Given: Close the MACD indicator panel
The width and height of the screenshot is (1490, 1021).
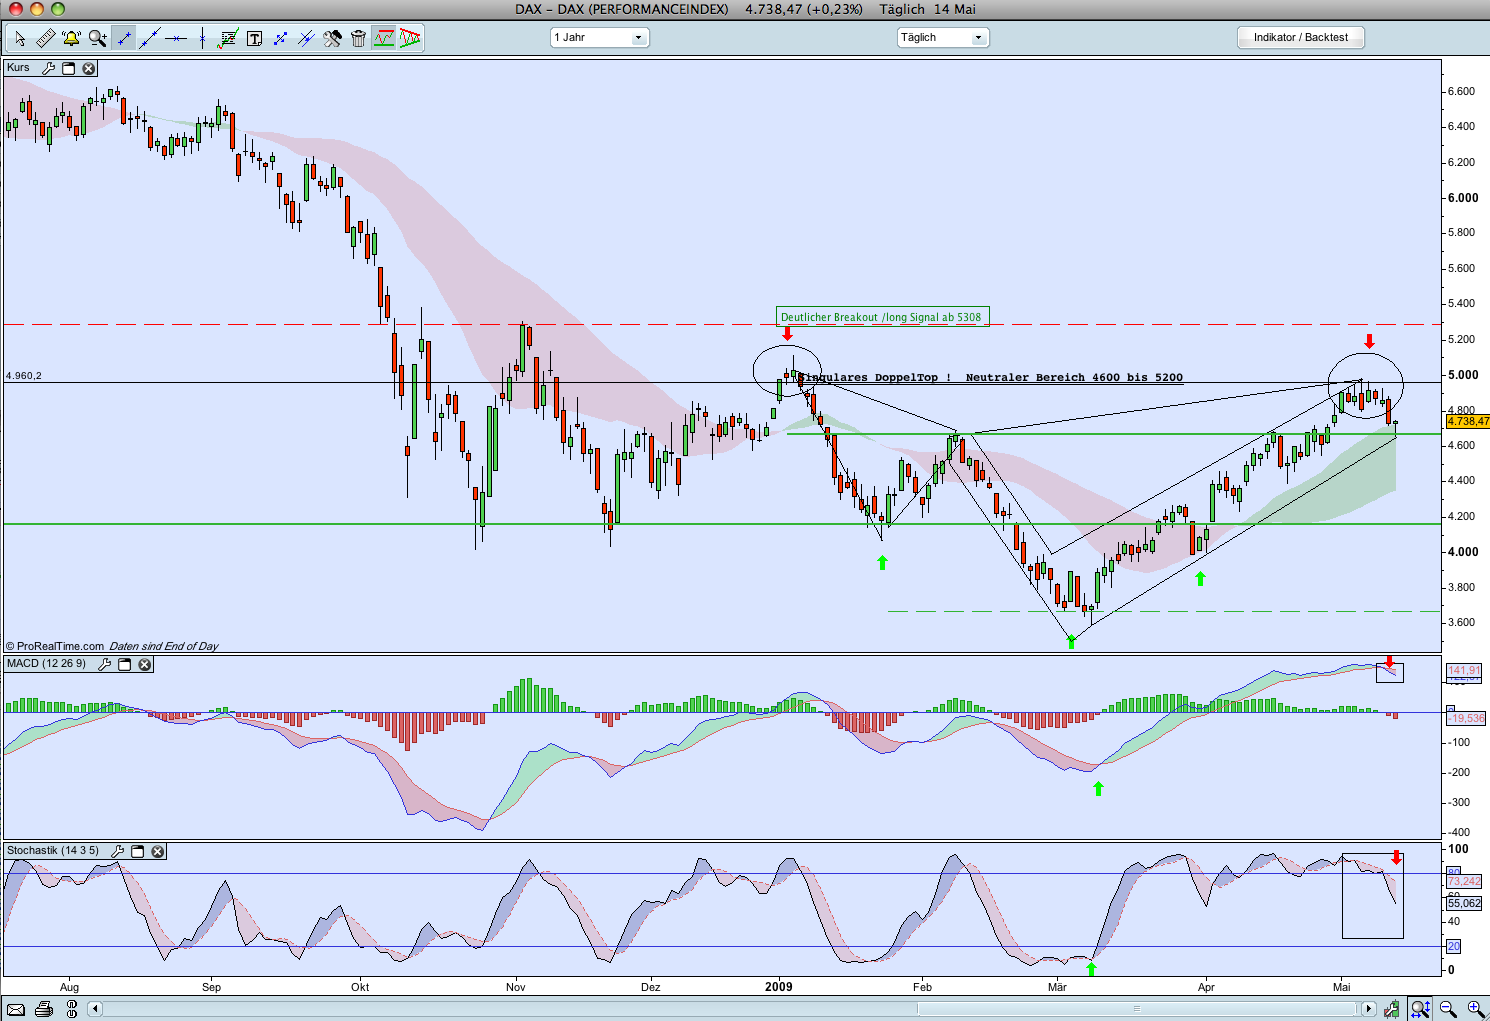Looking at the screenshot, I should pyautogui.click(x=145, y=664).
